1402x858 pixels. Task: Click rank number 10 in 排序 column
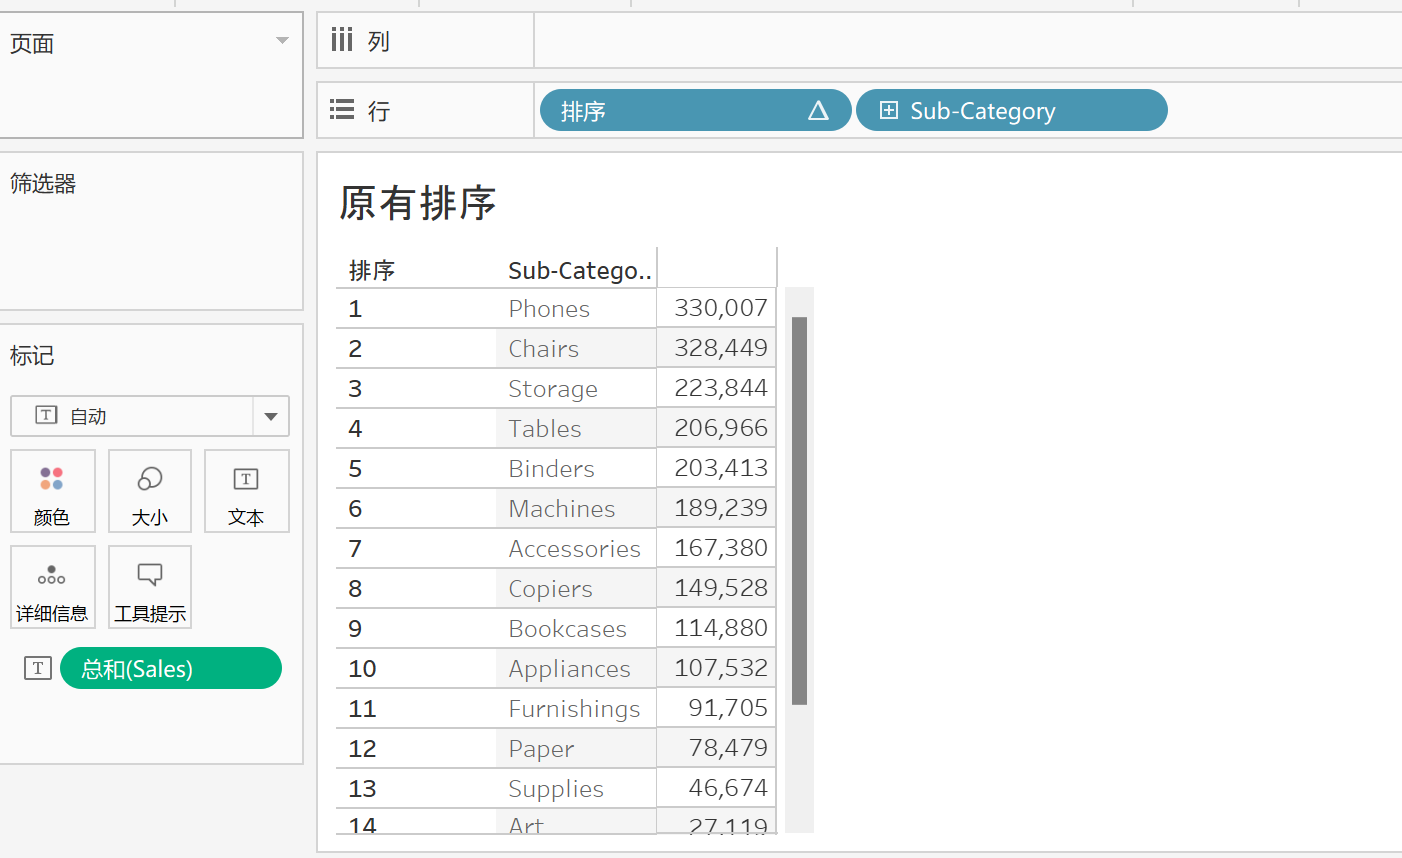(362, 669)
